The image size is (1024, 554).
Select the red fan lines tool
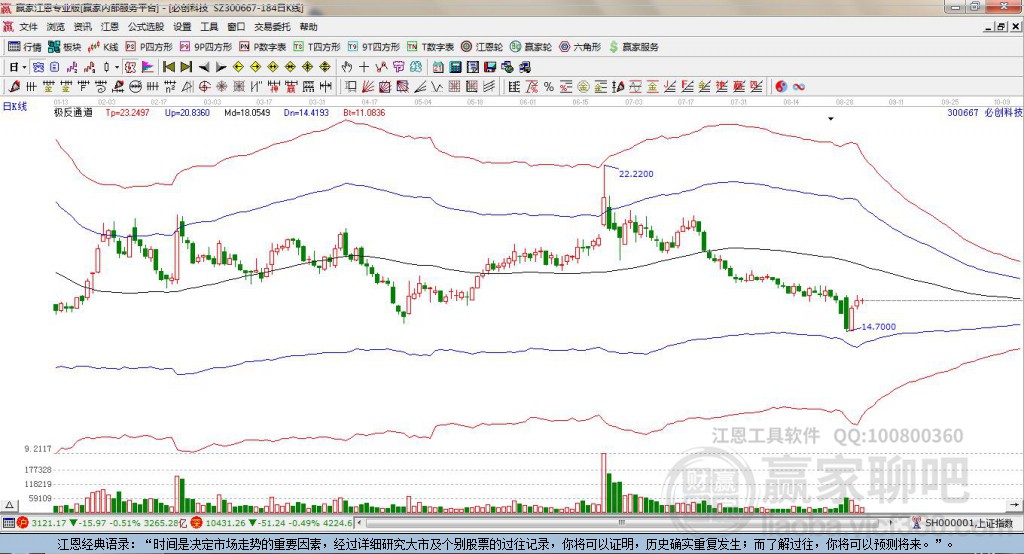point(368,87)
